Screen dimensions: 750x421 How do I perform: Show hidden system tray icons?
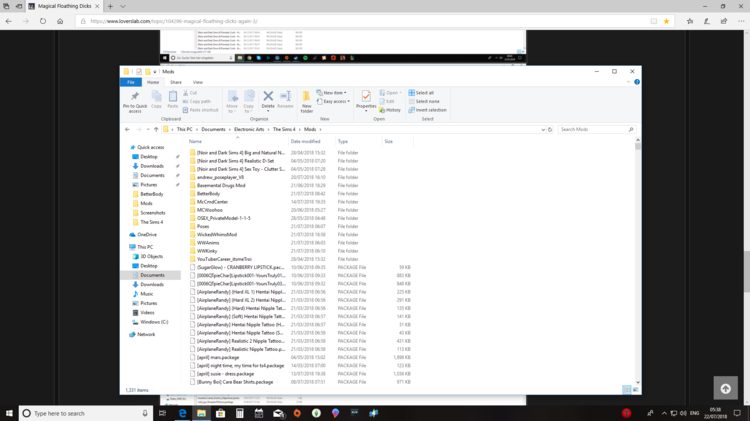664,413
